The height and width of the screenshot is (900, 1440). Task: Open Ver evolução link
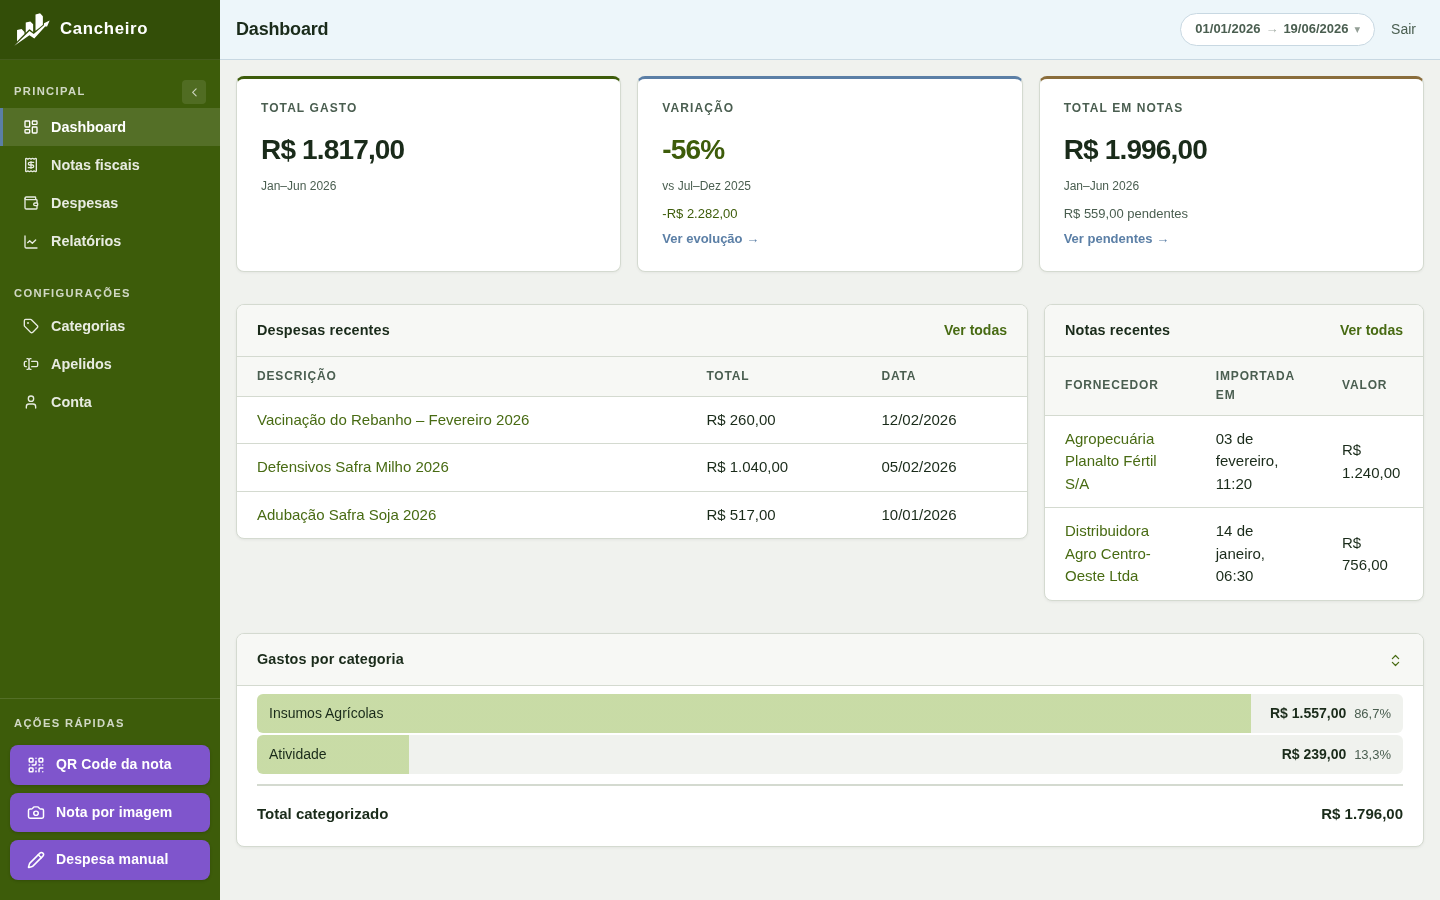710,239
